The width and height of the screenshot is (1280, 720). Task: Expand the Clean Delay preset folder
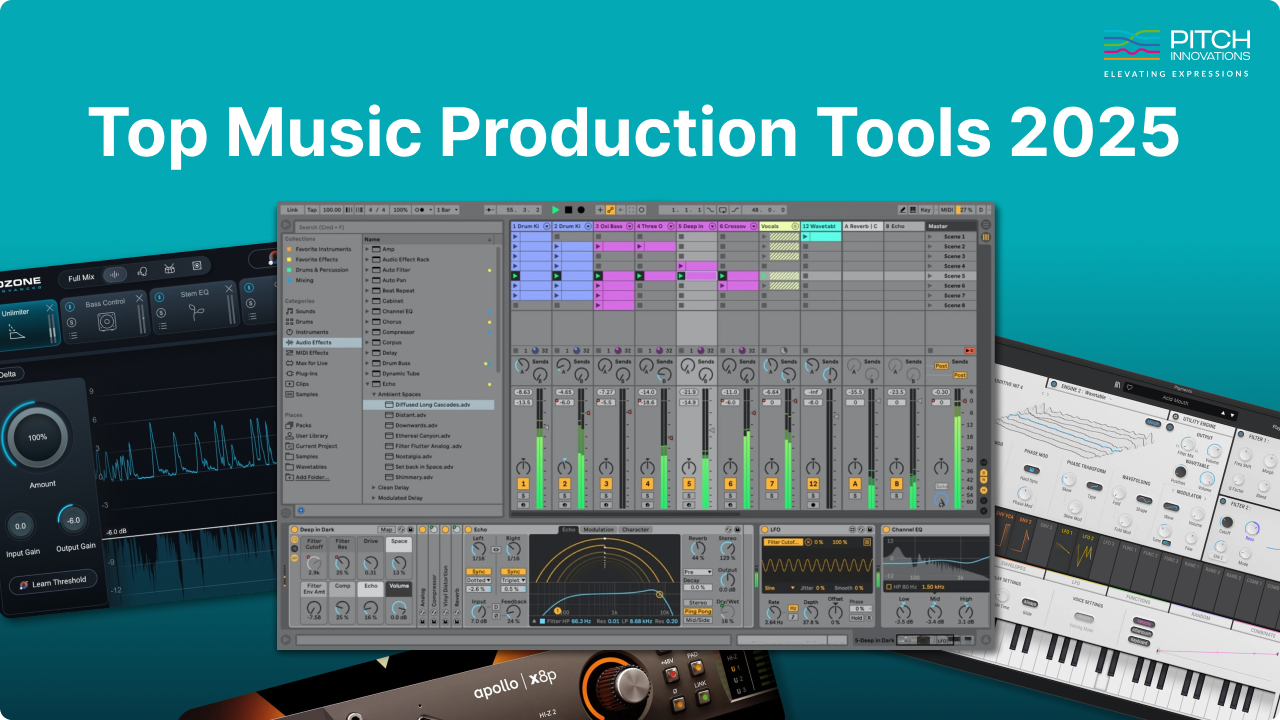[392, 487]
